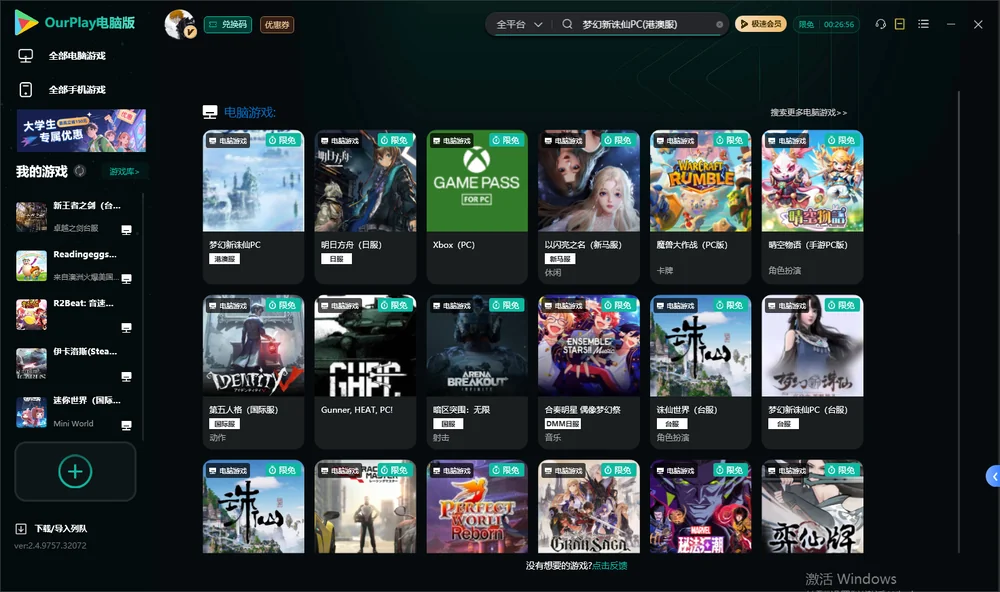Open the Arena Breakout 暗区突围 card
This screenshot has width=1000, height=592.
(477, 372)
